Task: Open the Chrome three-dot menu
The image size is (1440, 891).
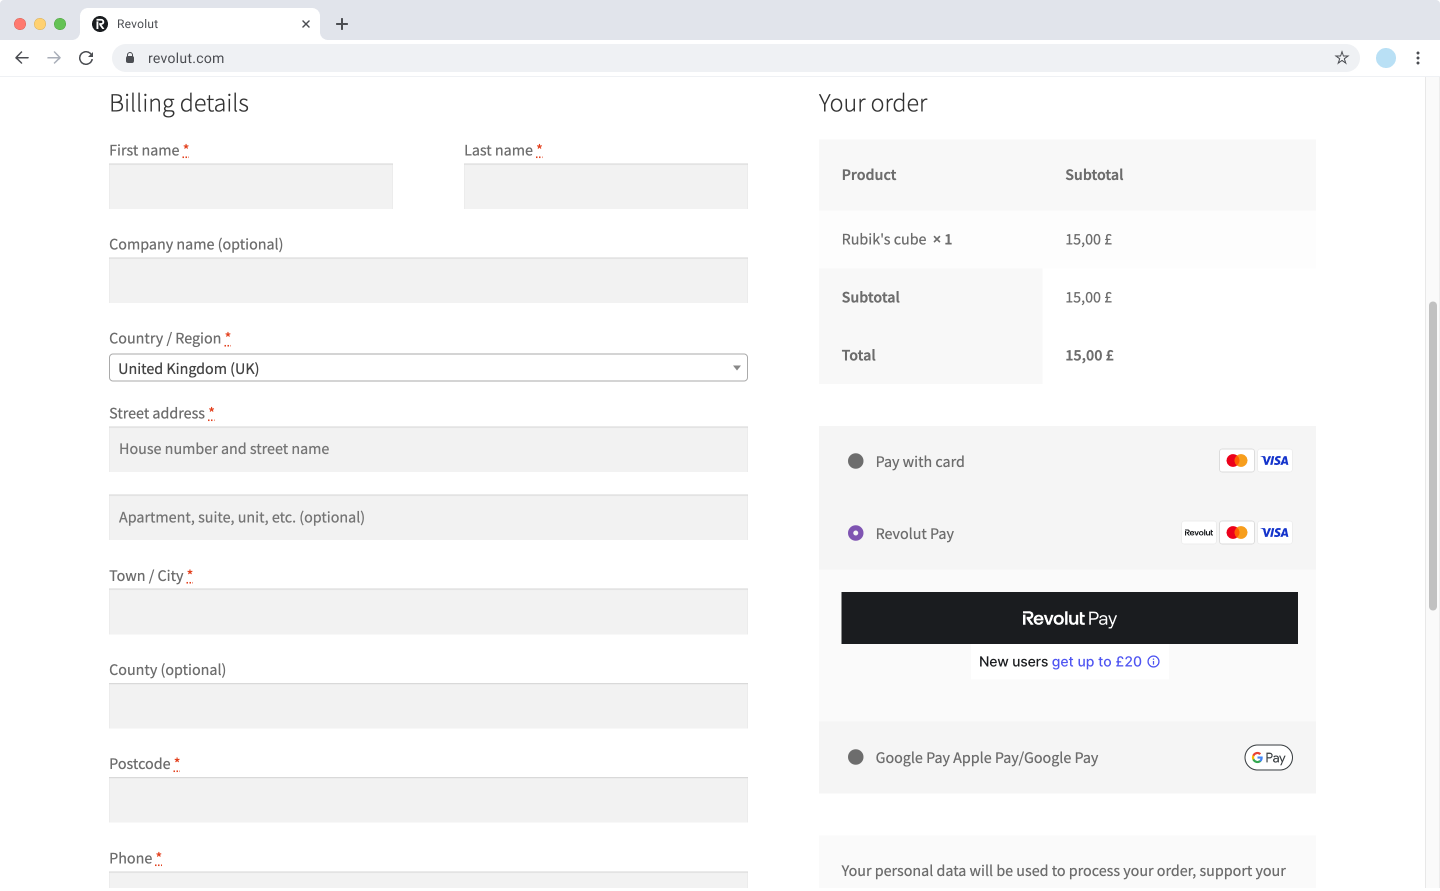Action: pos(1418,58)
